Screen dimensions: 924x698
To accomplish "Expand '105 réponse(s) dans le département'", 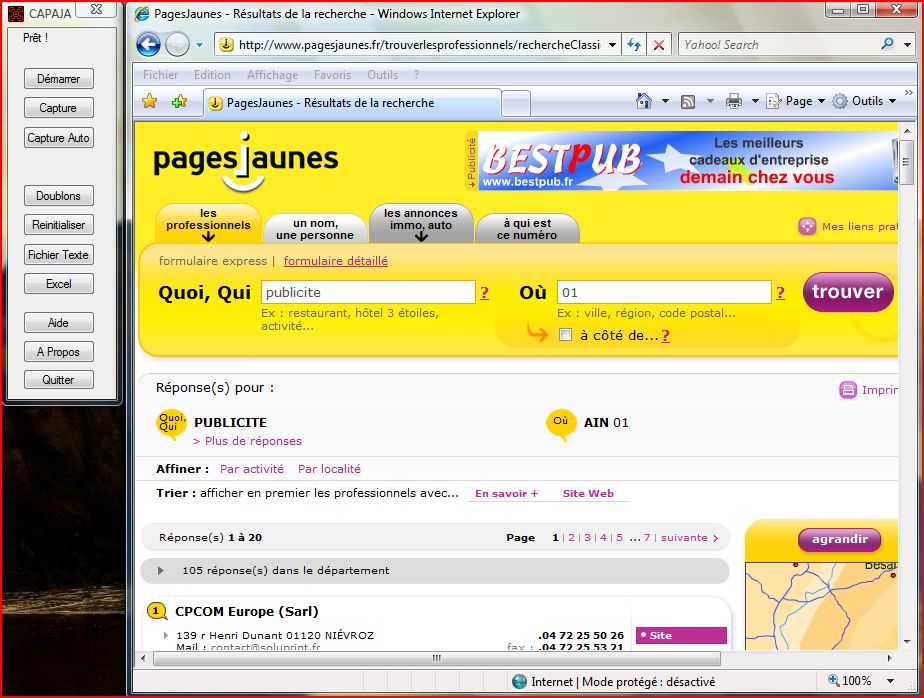I will (435, 570).
